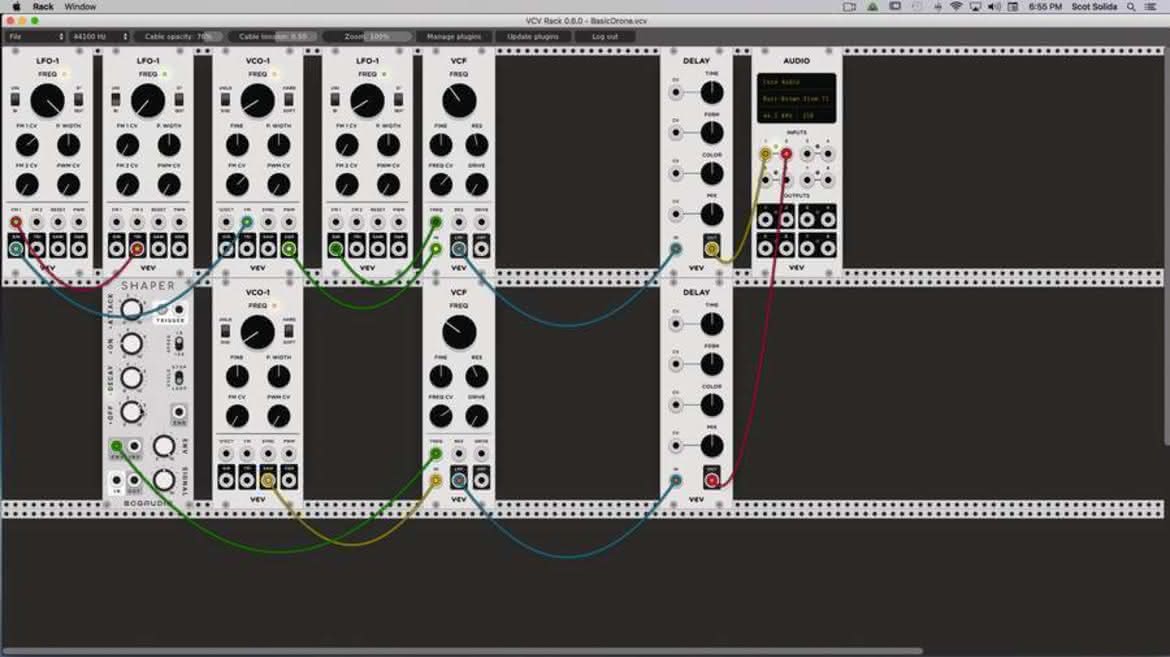The width and height of the screenshot is (1170, 657).
Task: Click red-cabled FM 1 jack on leftmost LFO-1
Action: (x=16, y=222)
